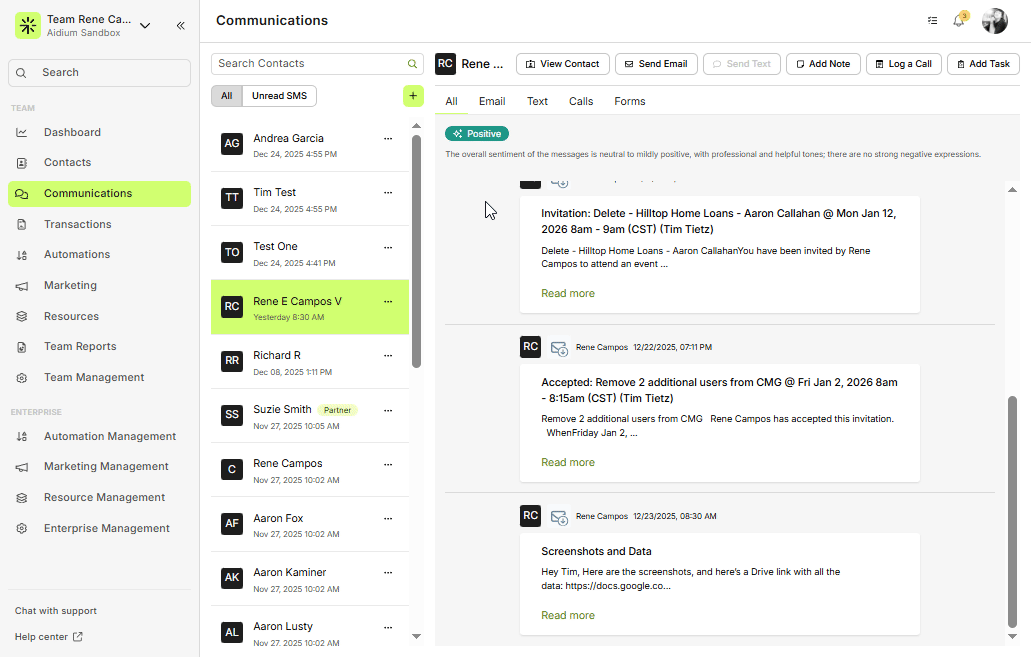1031x657 pixels.
Task: Switch to the Email tab
Action: click(491, 101)
